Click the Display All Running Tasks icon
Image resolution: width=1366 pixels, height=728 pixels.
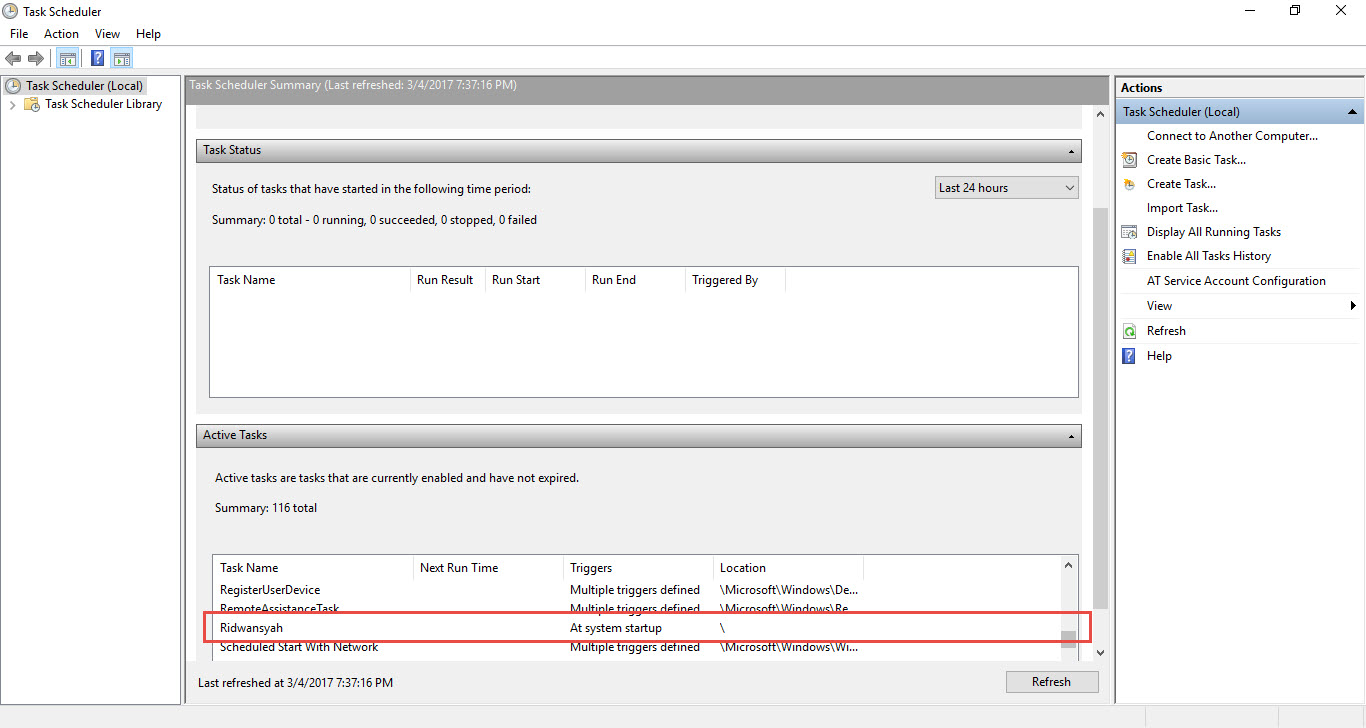click(x=1129, y=232)
